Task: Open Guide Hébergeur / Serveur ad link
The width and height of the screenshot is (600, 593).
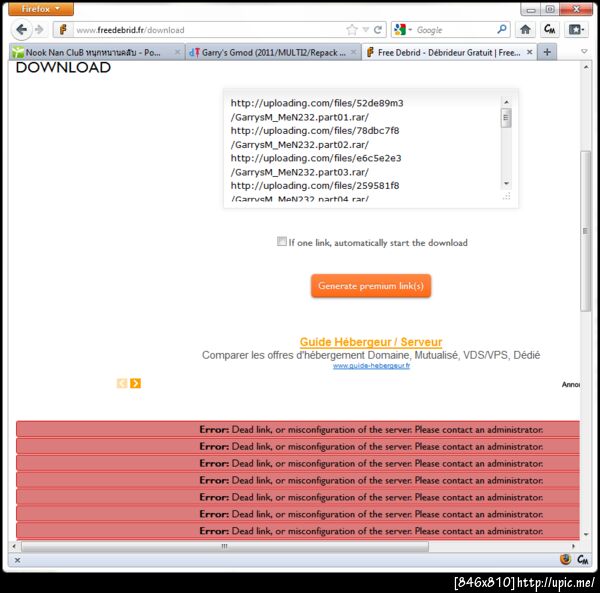Action: click(371, 342)
